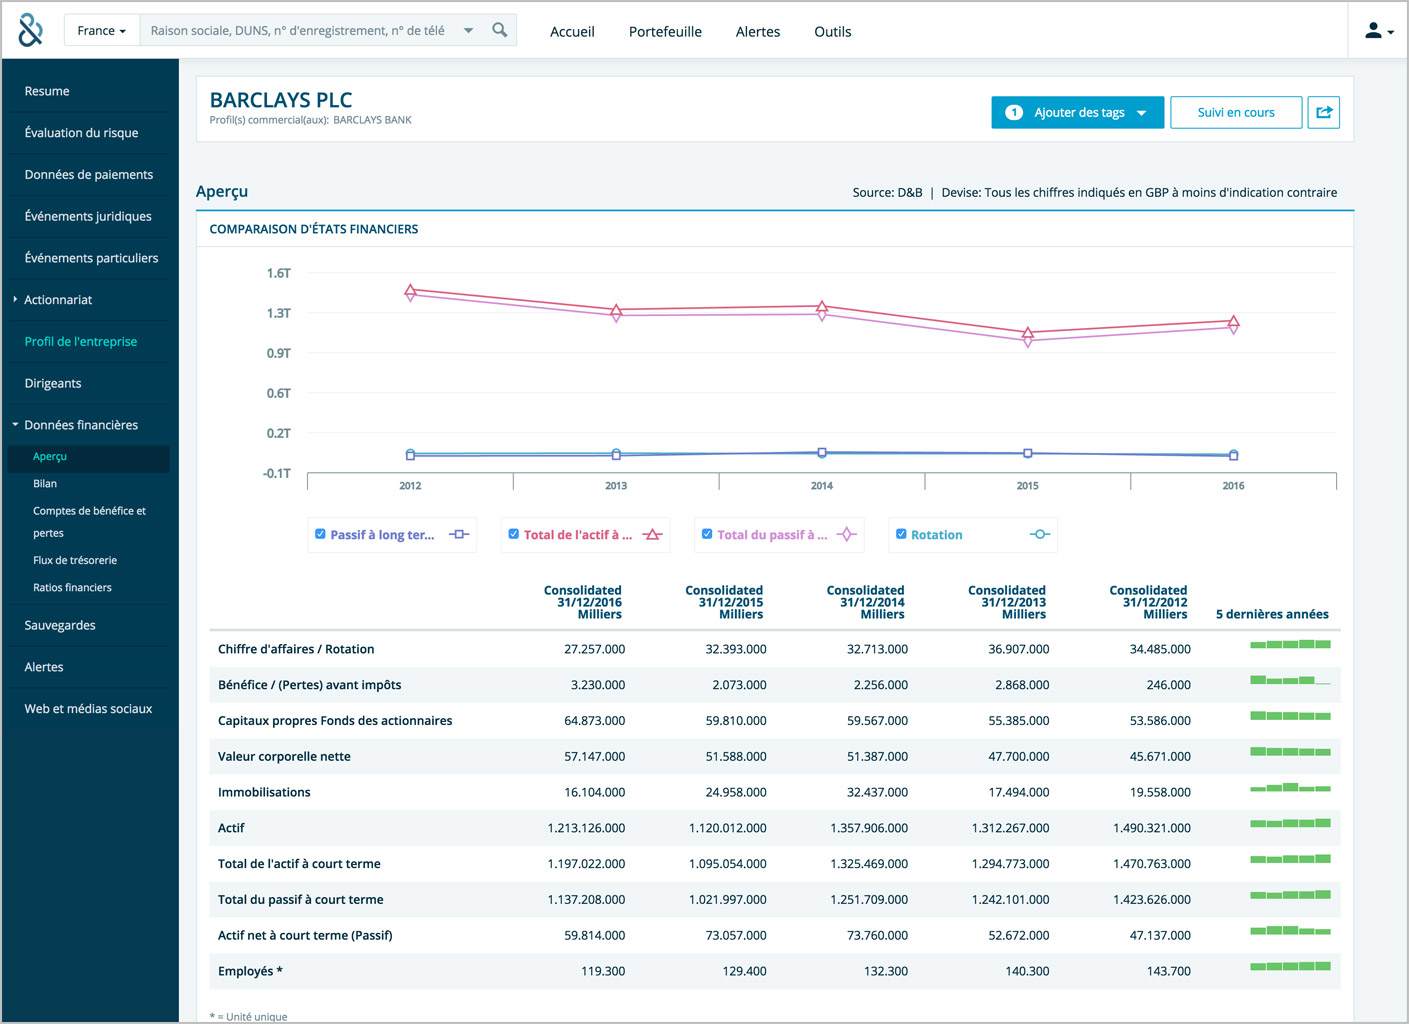The image size is (1409, 1024).
Task: Open the user account icon menu
Action: click(1379, 31)
